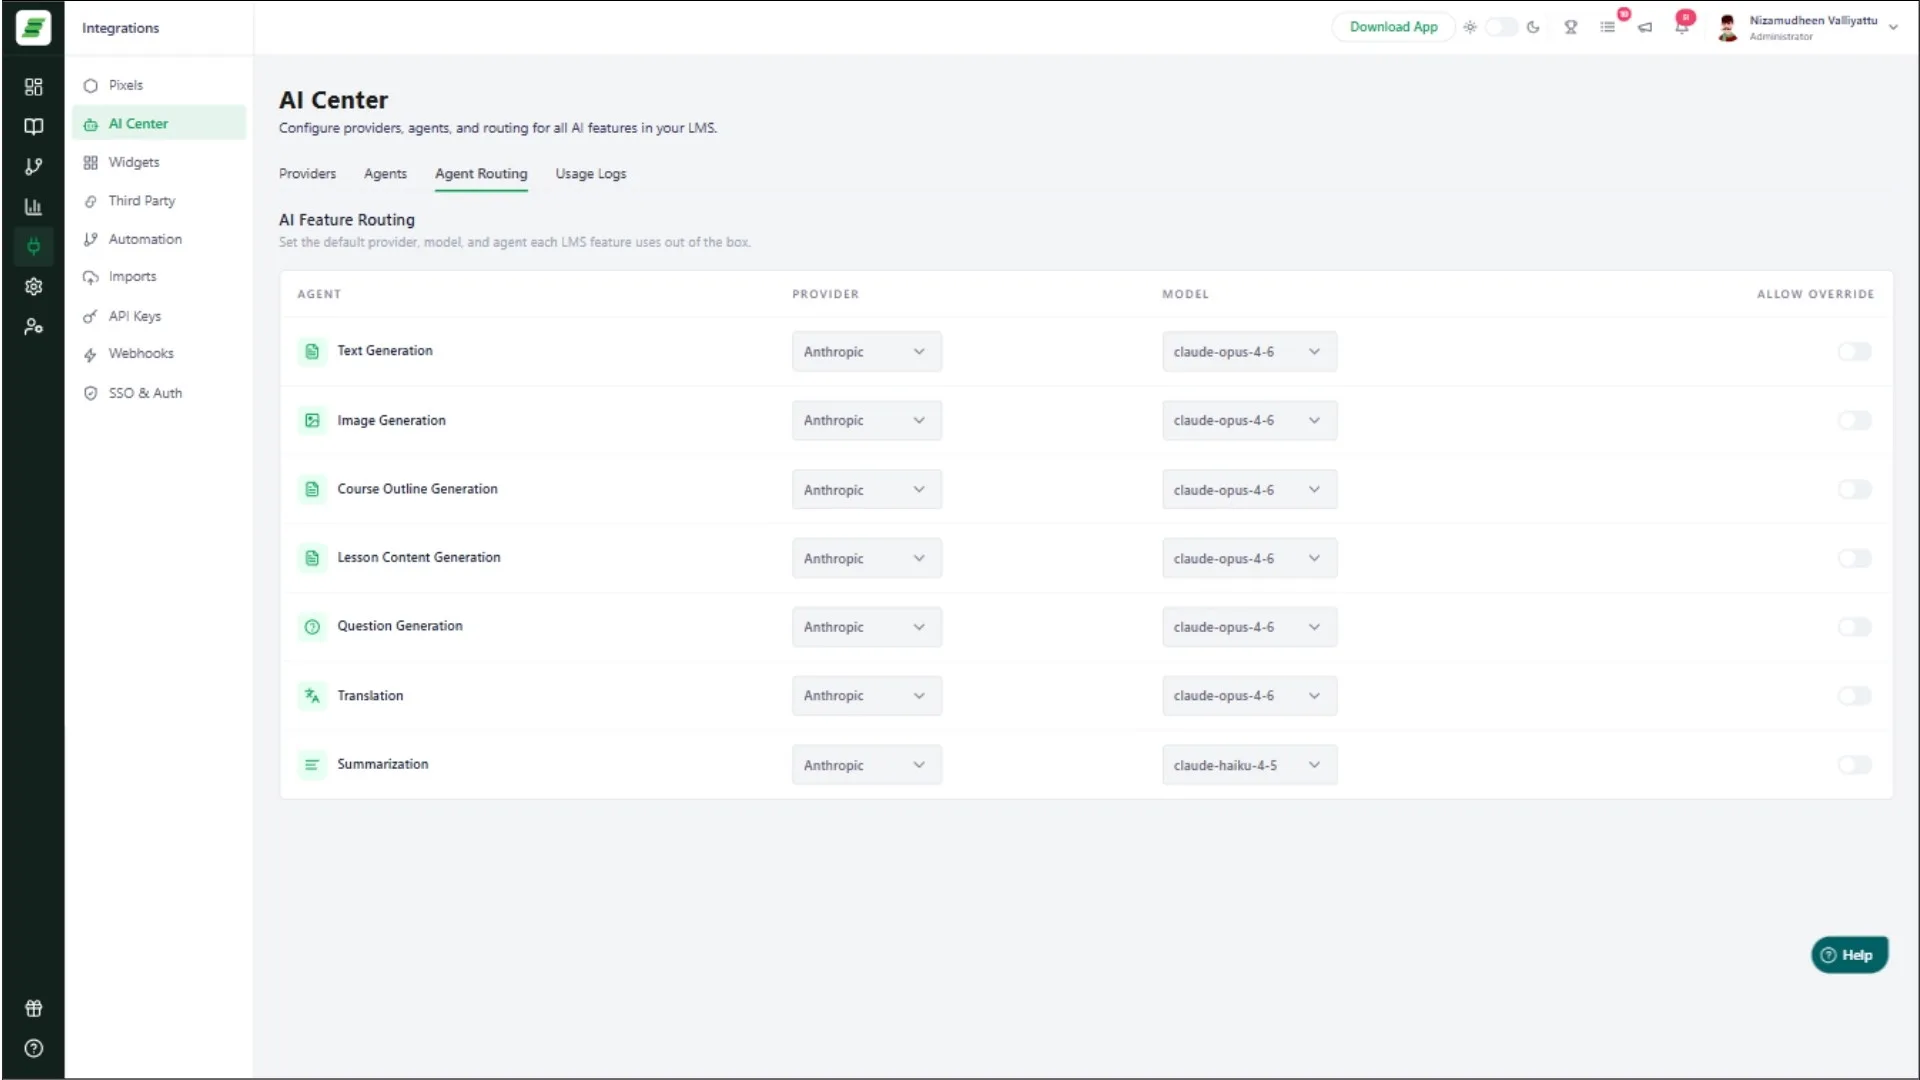
Task: Open model dropdown for Text Generation
Action: click(x=1249, y=352)
